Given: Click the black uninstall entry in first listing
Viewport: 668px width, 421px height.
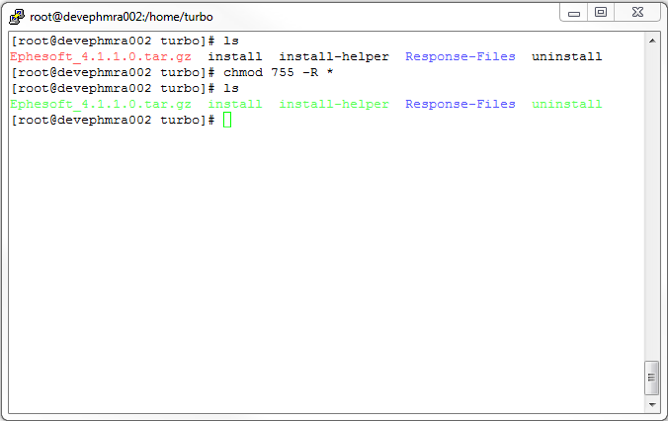Looking at the screenshot, I should point(566,57).
